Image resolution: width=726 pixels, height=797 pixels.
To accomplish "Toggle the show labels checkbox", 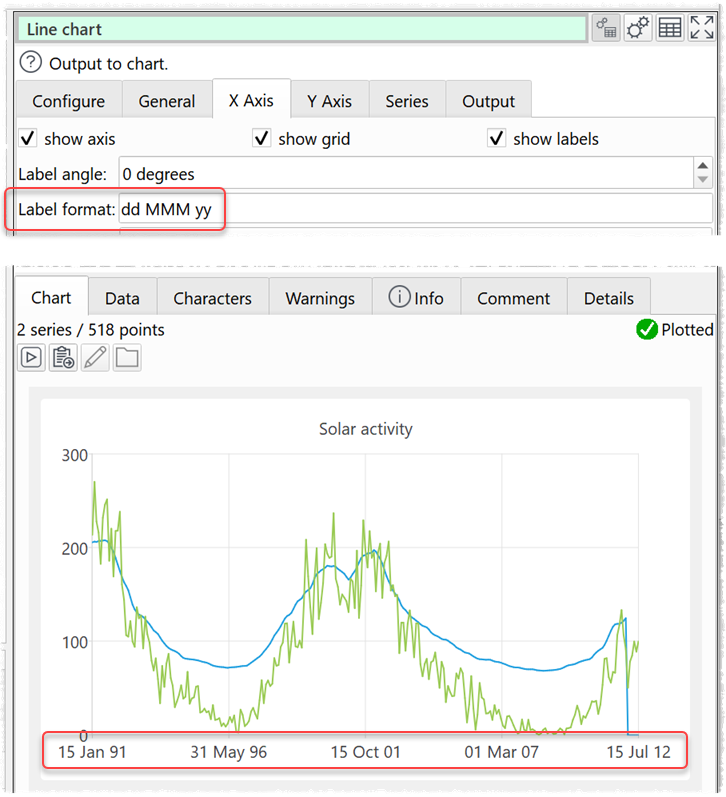I will click(496, 138).
